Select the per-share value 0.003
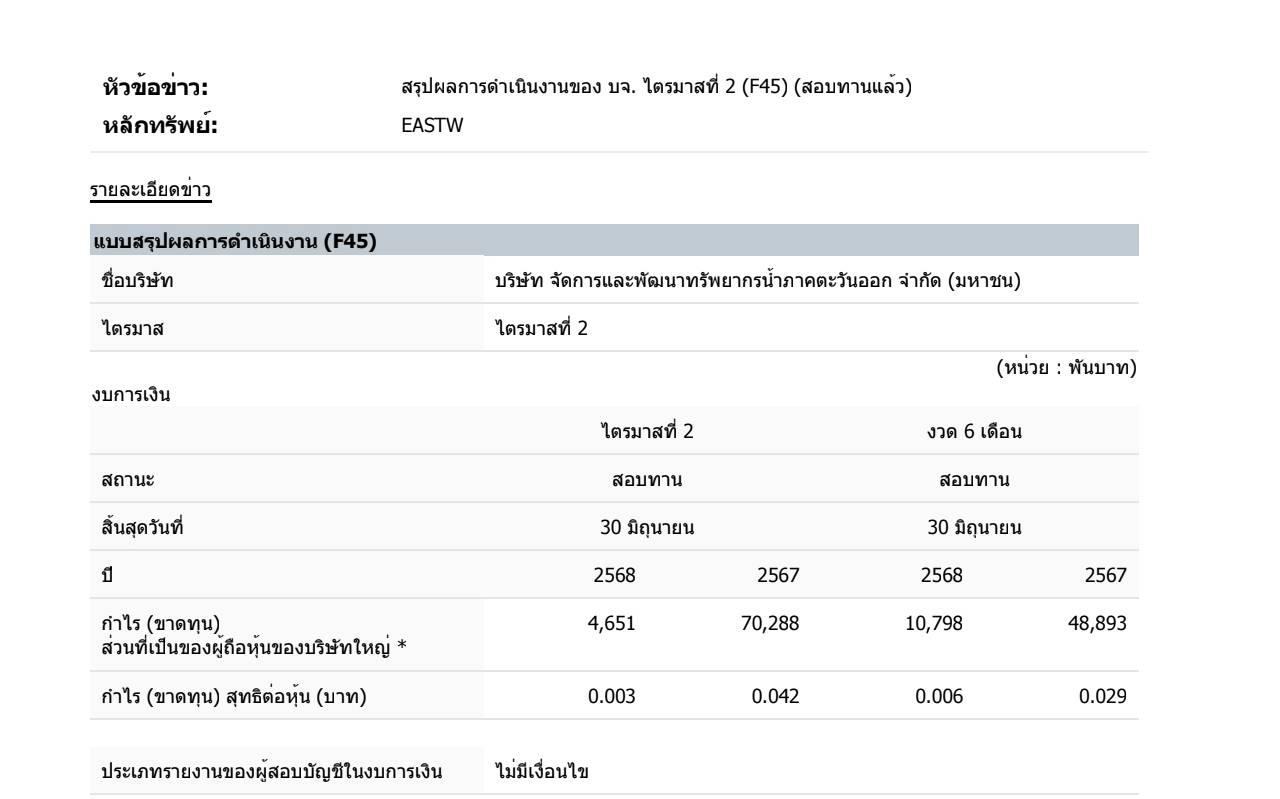This screenshot has height=799, width=1280. [x=611, y=697]
